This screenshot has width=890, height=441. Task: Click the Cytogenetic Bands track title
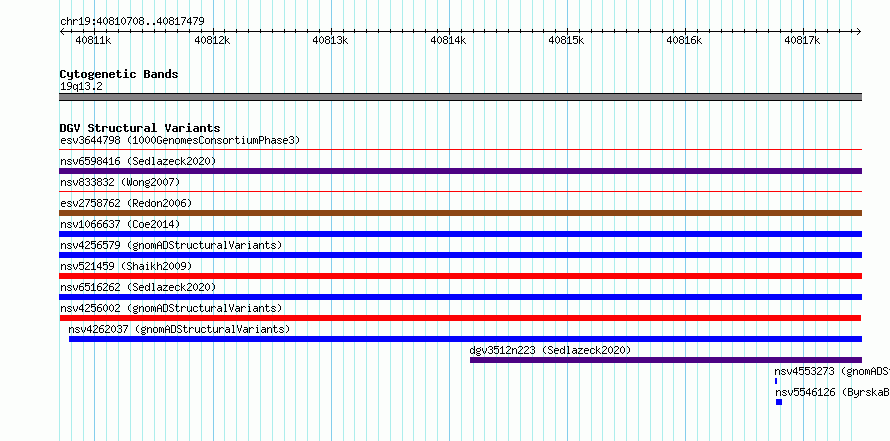(x=119, y=74)
